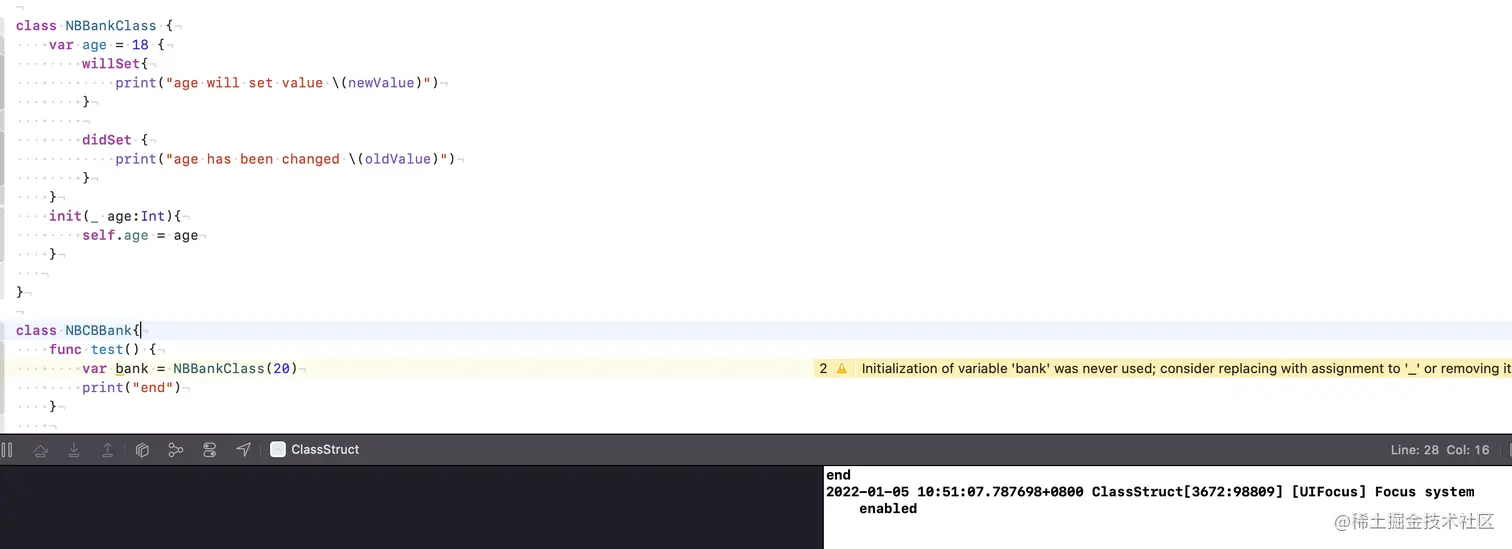Pause program execution in debug bar
The width and height of the screenshot is (1512, 549).
pyautogui.click(x=7, y=450)
